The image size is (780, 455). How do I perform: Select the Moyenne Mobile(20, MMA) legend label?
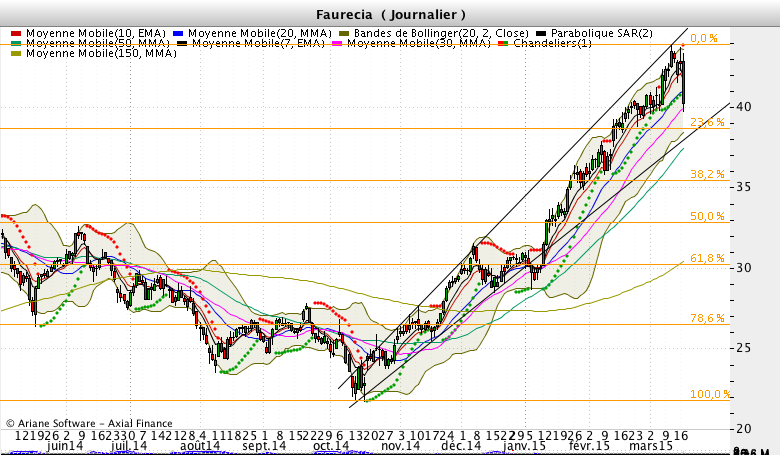[260, 34]
